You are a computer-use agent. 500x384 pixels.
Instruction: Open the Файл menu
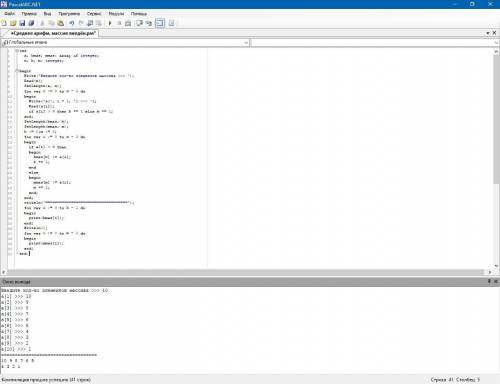[x=9, y=14]
